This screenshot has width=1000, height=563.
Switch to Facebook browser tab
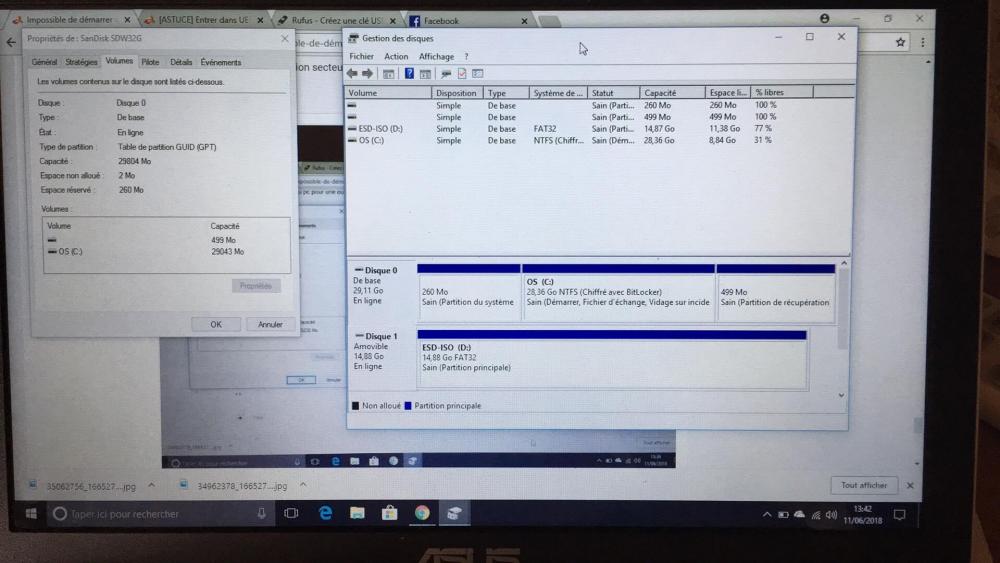click(x=469, y=20)
